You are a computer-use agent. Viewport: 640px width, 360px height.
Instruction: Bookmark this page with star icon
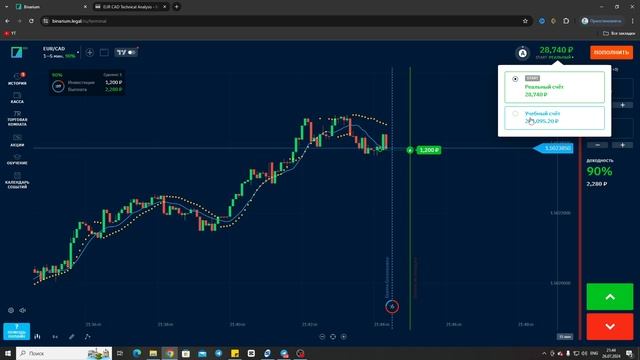point(525,21)
